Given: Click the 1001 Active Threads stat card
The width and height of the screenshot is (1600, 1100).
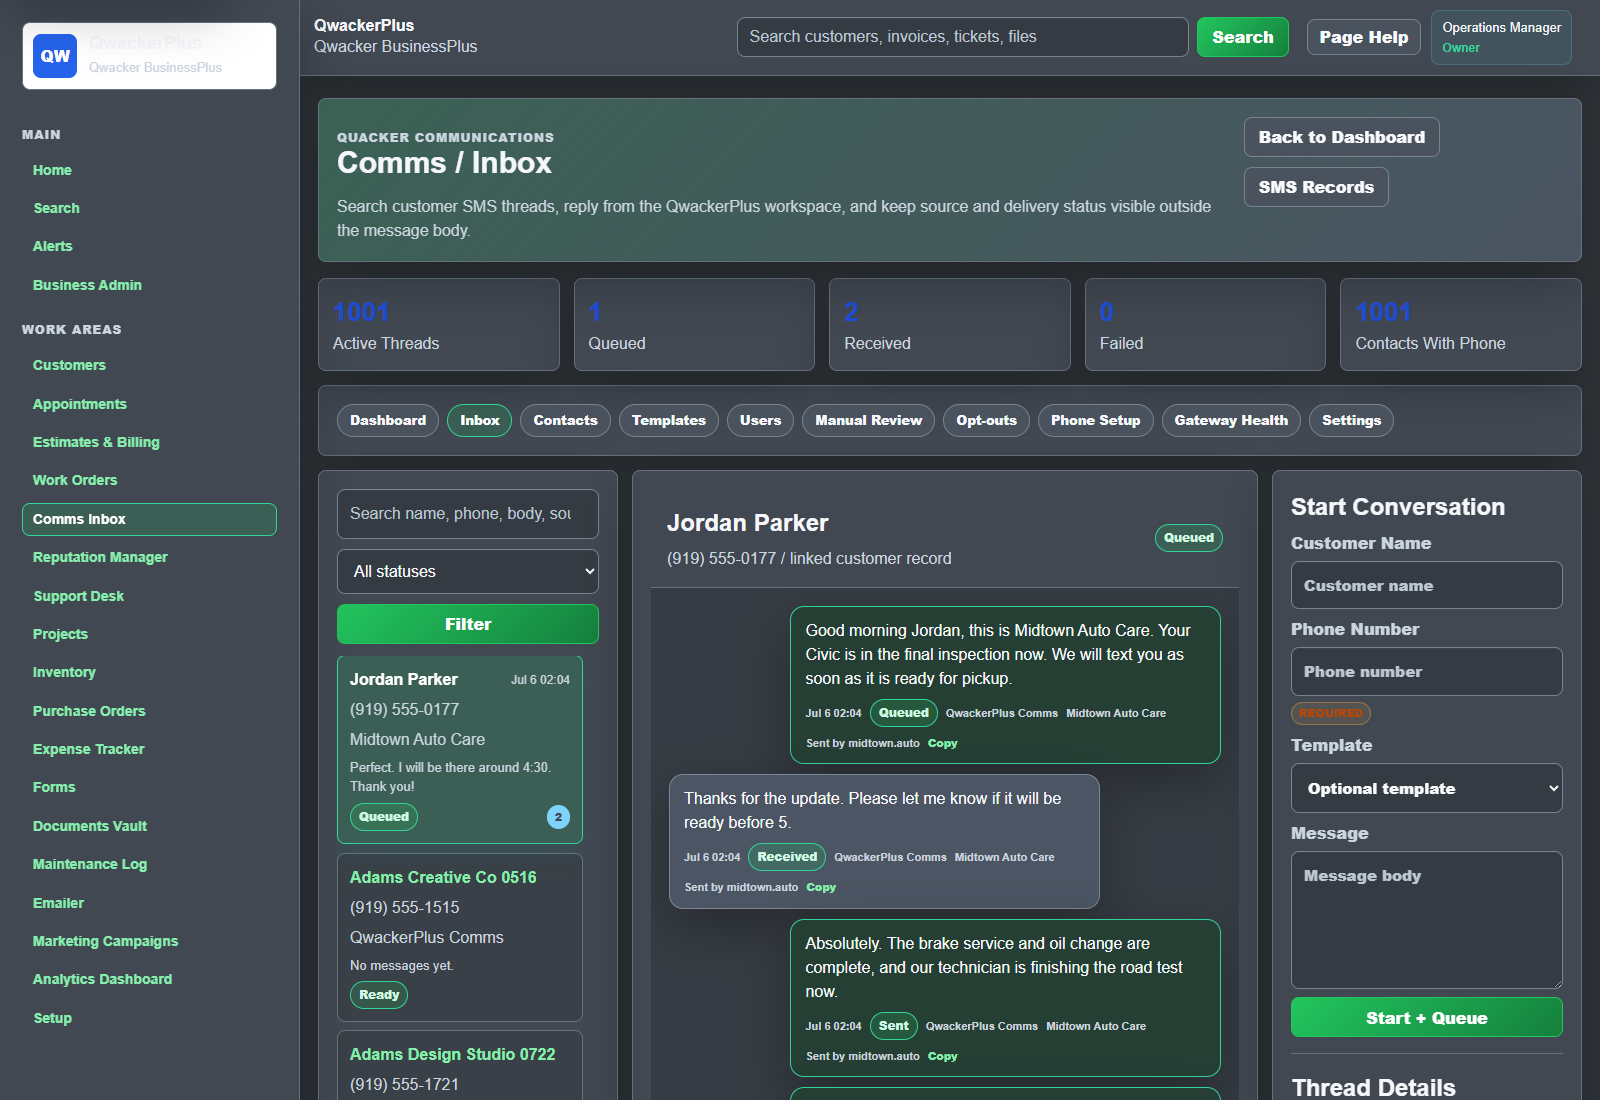Looking at the screenshot, I should (x=438, y=325).
